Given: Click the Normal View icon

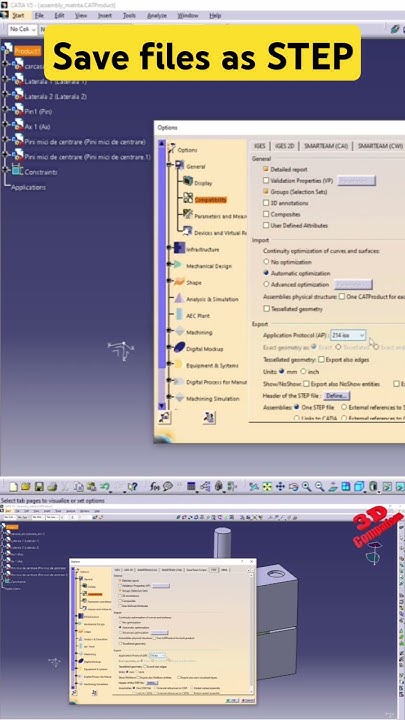Looking at the screenshot, I should tap(333, 486).
